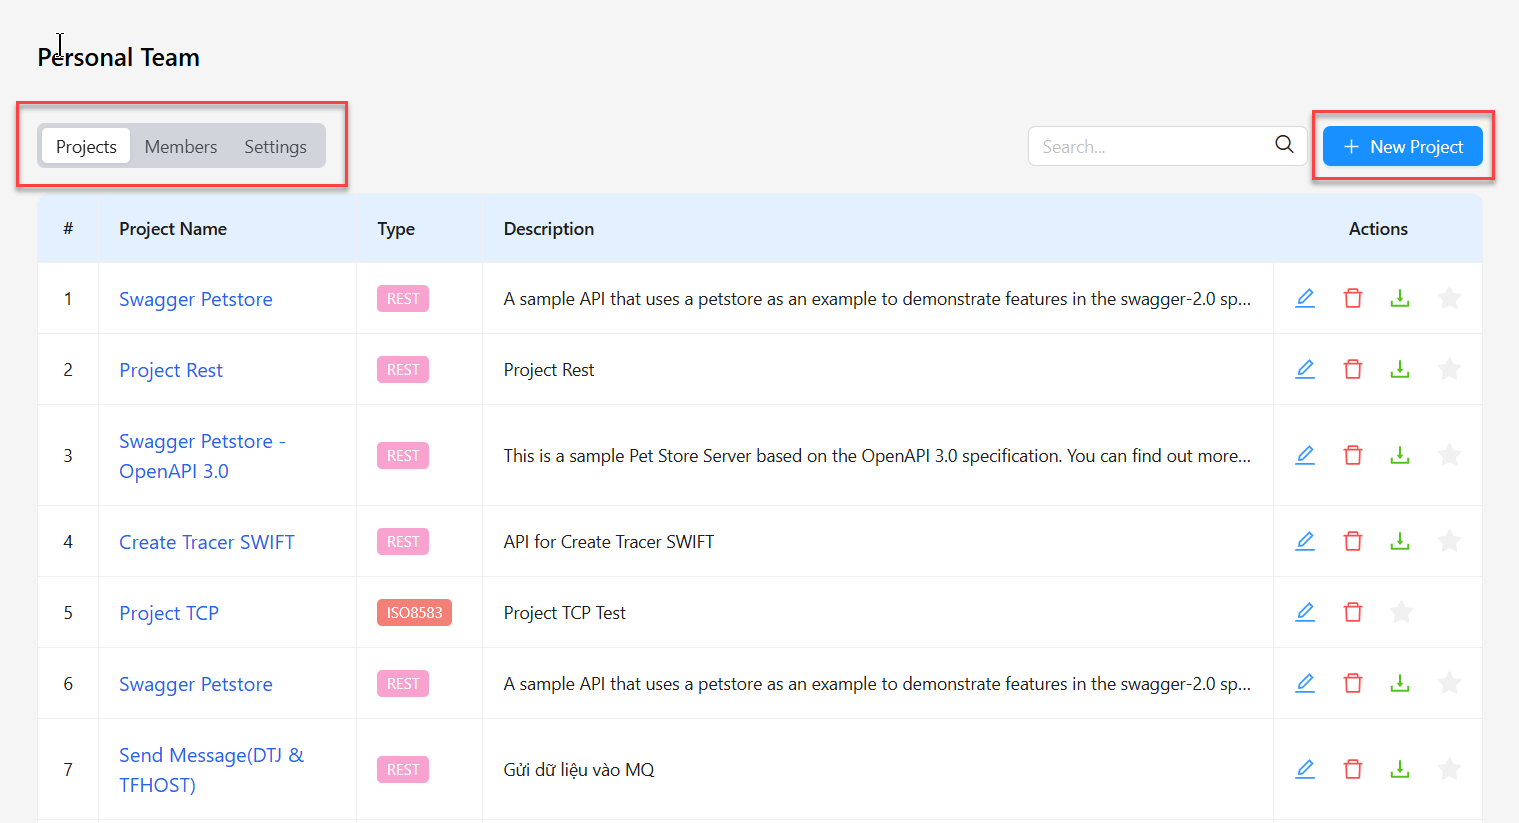Download the Swagger Petstore - OpenAPI 3.0 project
1519x823 pixels.
coord(1400,455)
